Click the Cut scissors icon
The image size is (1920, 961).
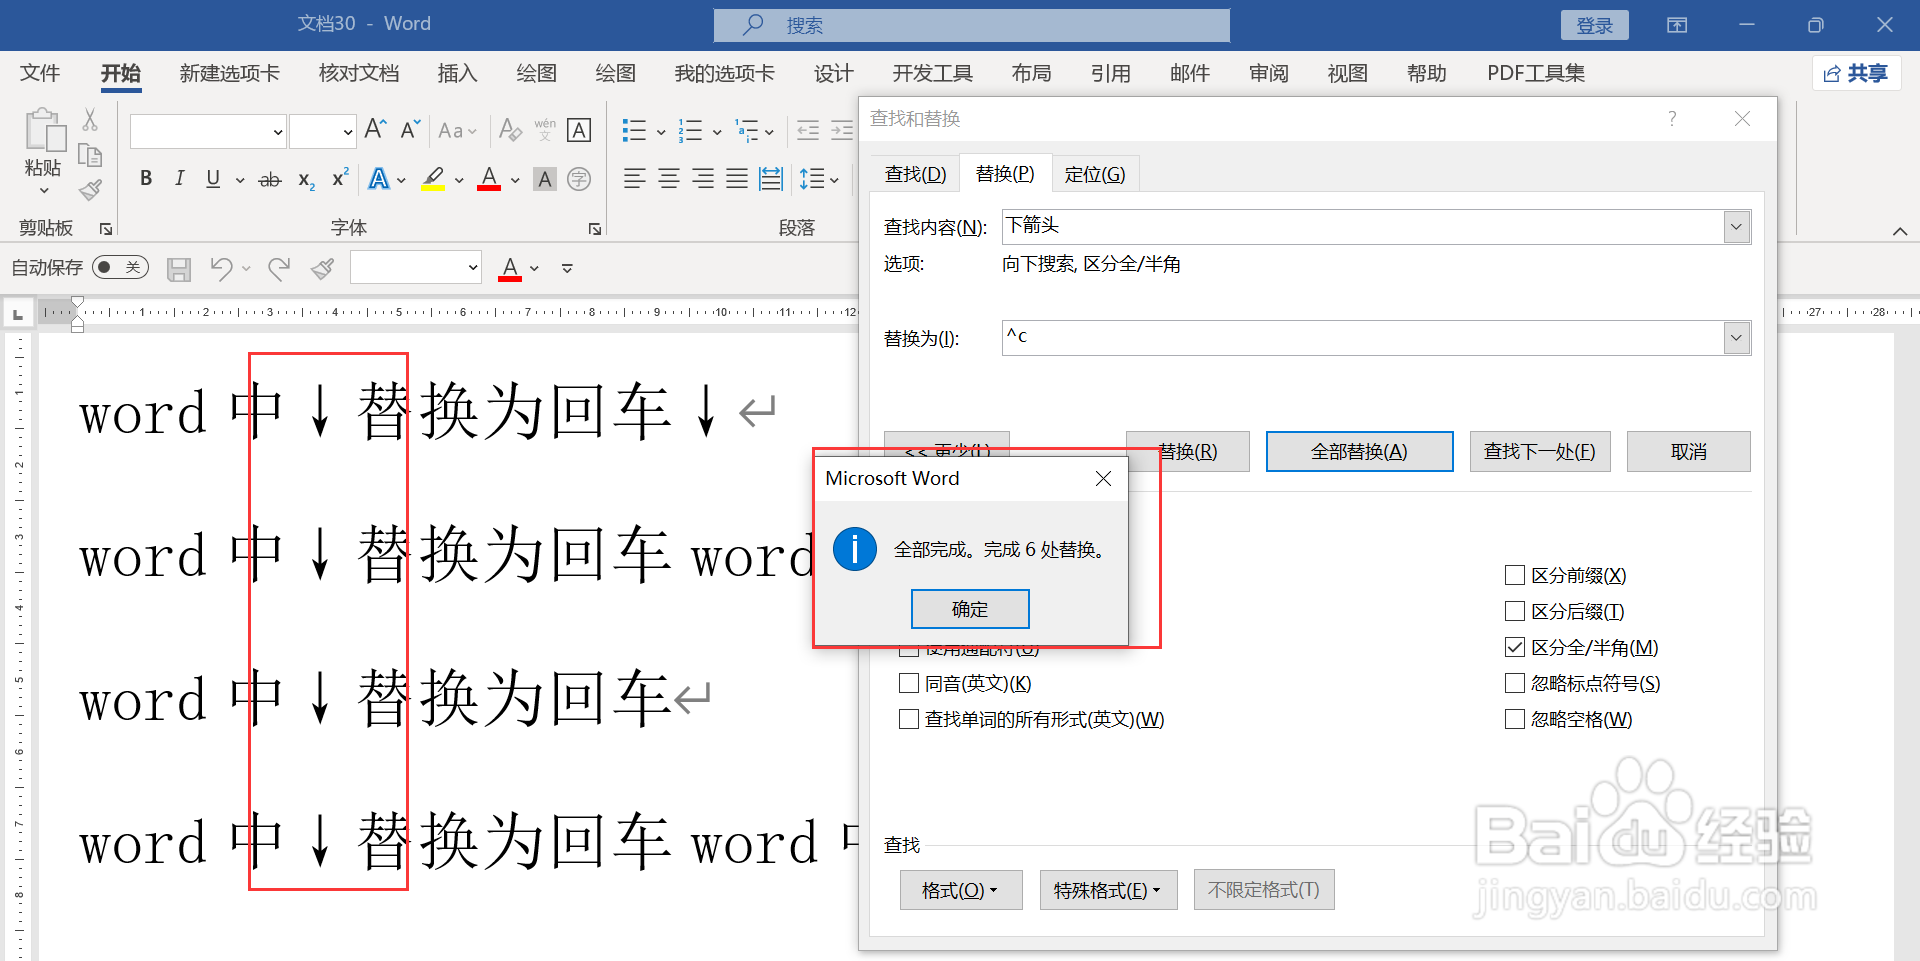click(90, 120)
